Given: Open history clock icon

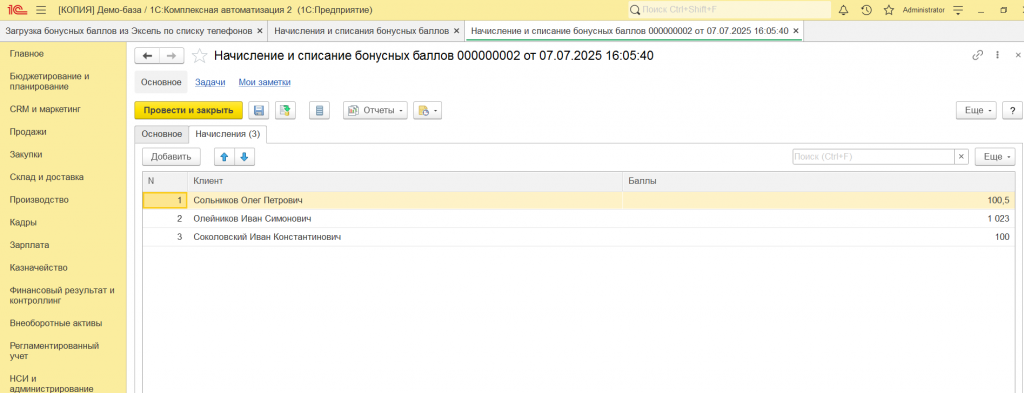Looking at the screenshot, I should [x=866, y=10].
